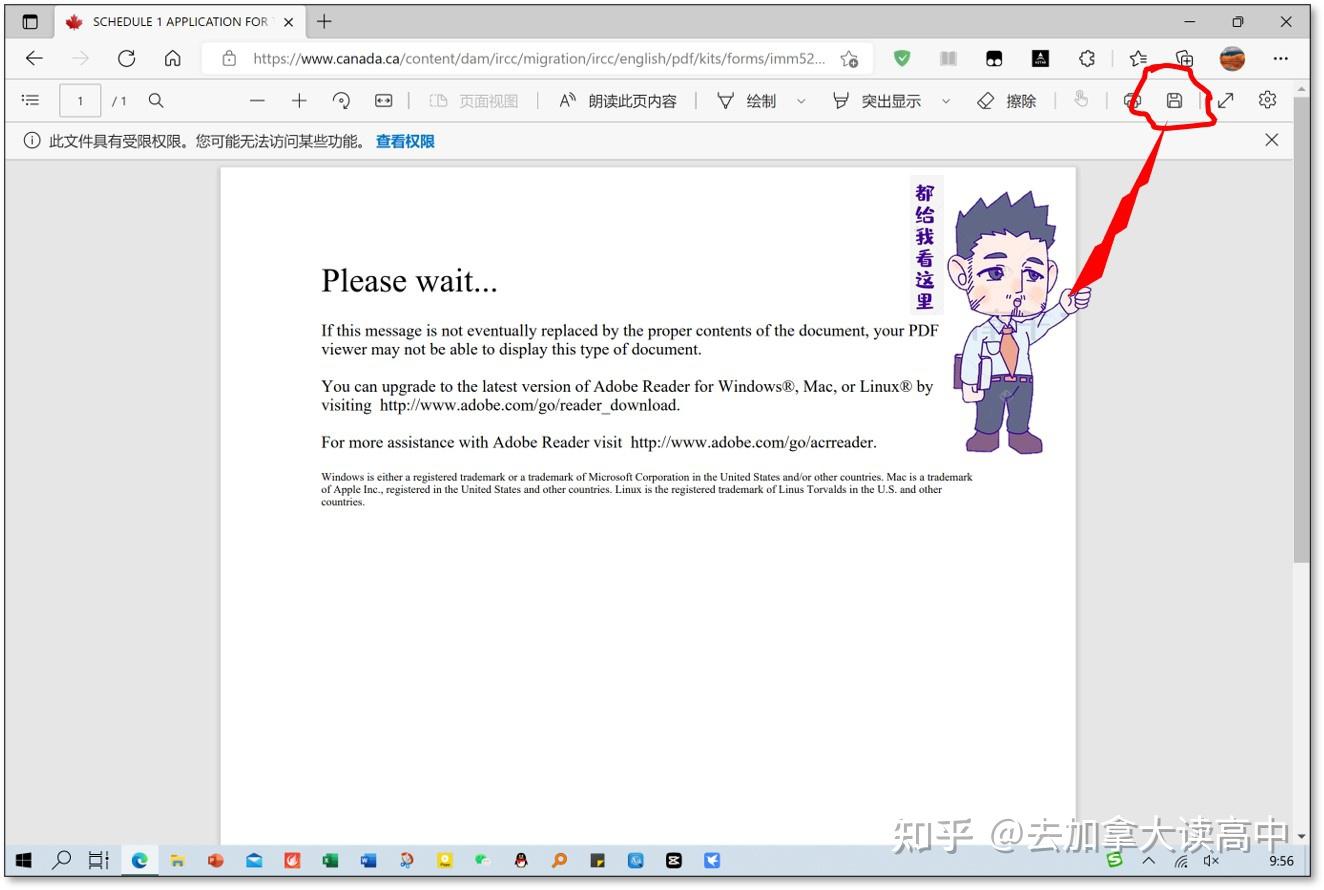
Task: Rotate the PDF page
Action: [341, 100]
